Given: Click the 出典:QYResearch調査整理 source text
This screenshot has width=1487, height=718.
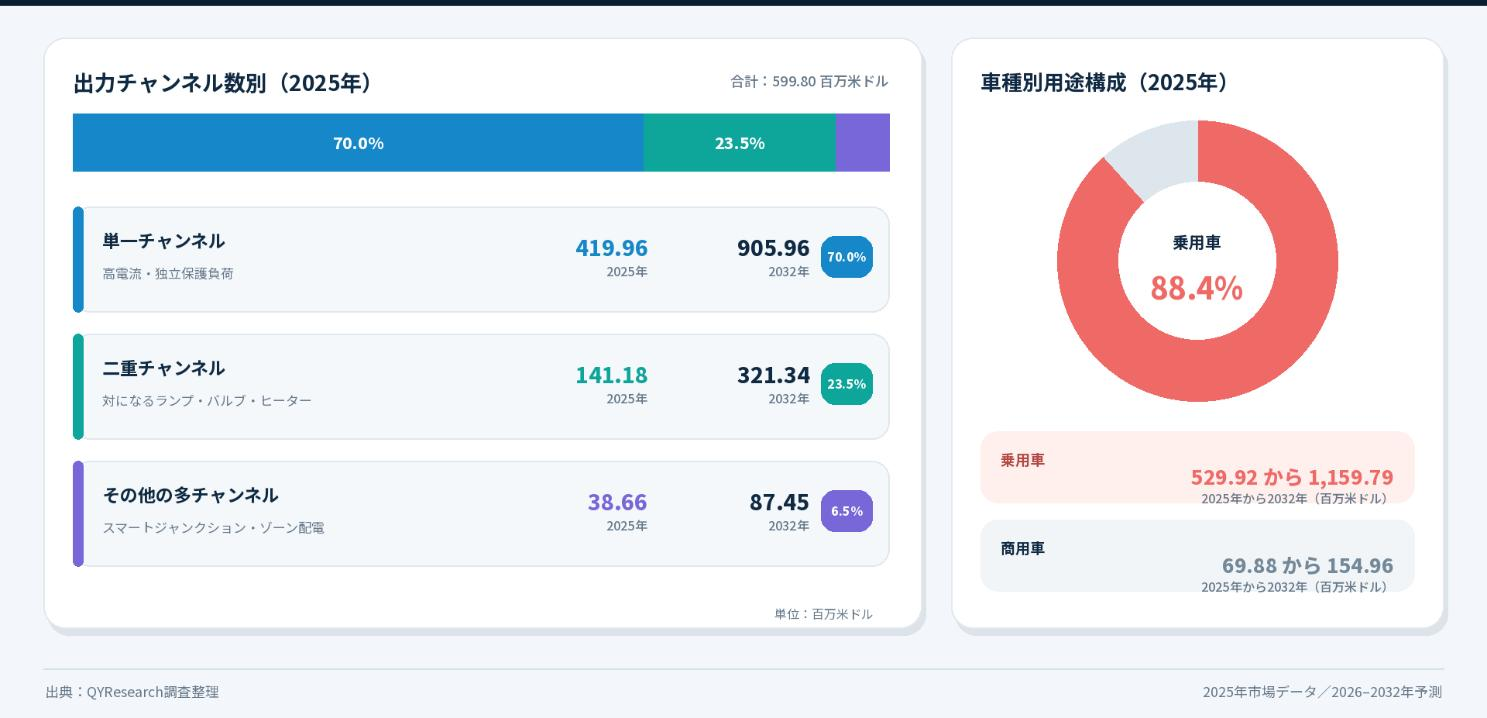Looking at the screenshot, I should tap(132, 692).
